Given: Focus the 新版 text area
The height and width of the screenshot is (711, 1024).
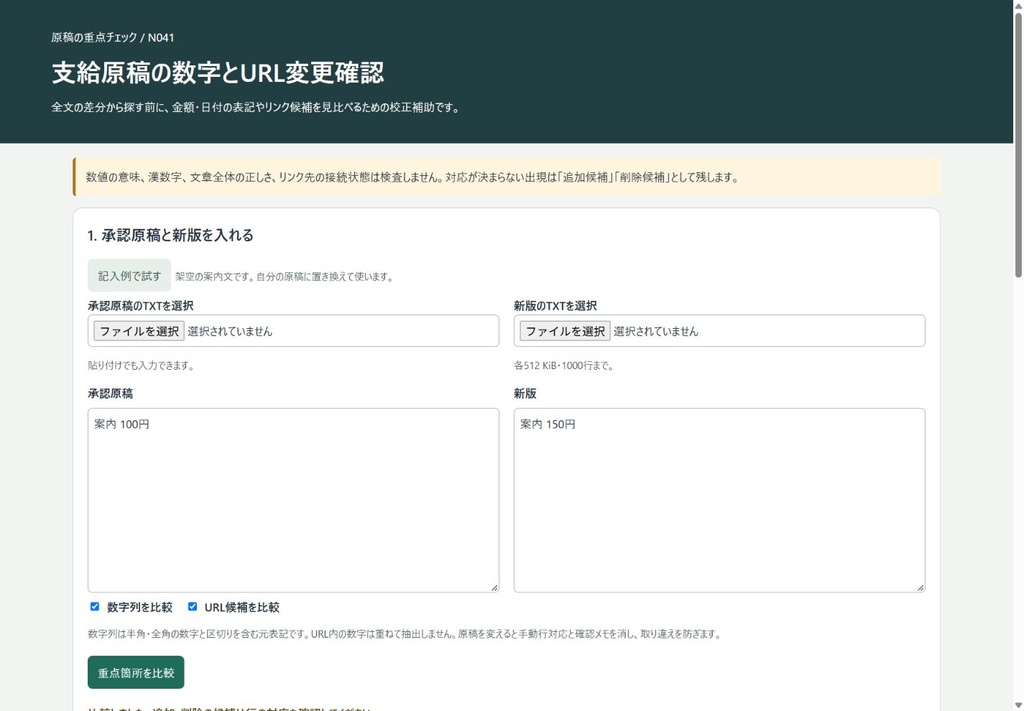Looking at the screenshot, I should click(719, 500).
